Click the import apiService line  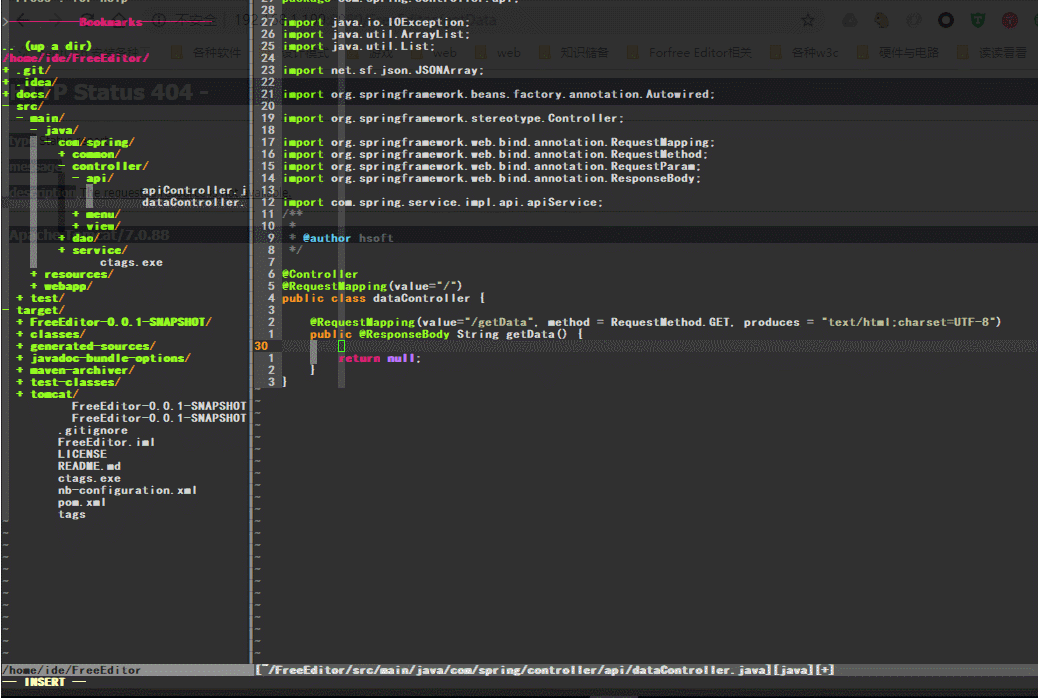(442, 202)
